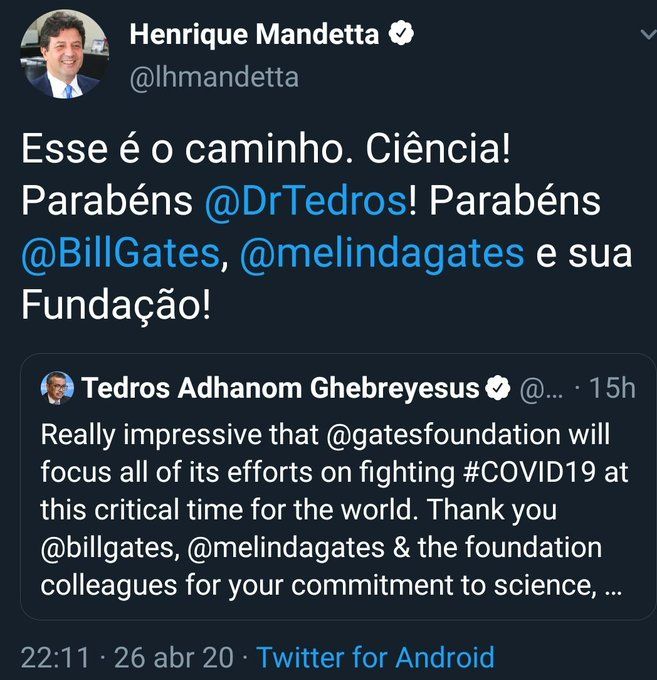Click Tedros's small avatar in quoted tweet
The width and height of the screenshot is (657, 680).
(58, 389)
